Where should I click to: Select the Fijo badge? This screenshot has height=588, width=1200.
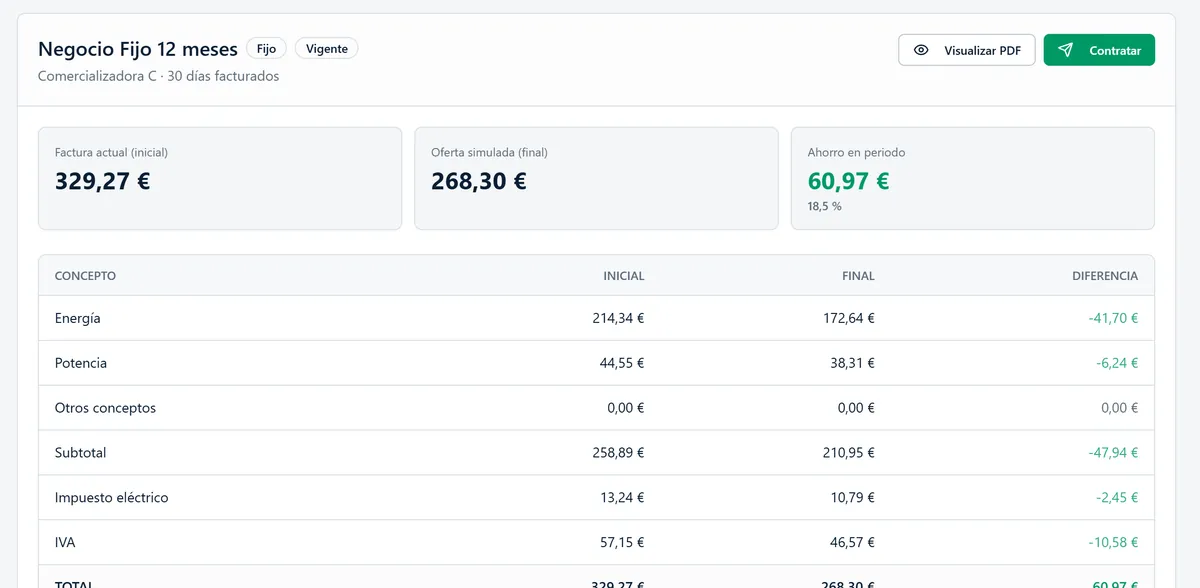pos(266,48)
